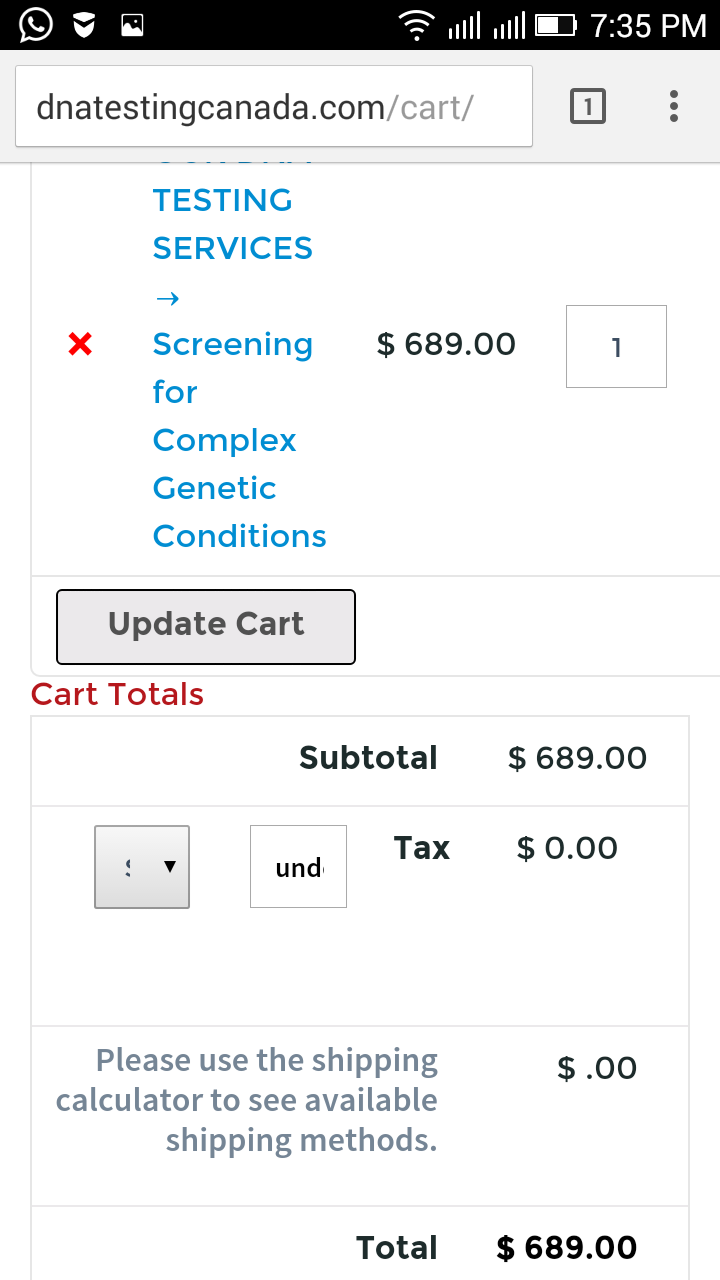Click the TESTING SERVICES link text
The image size is (720, 1280).
click(x=232, y=224)
